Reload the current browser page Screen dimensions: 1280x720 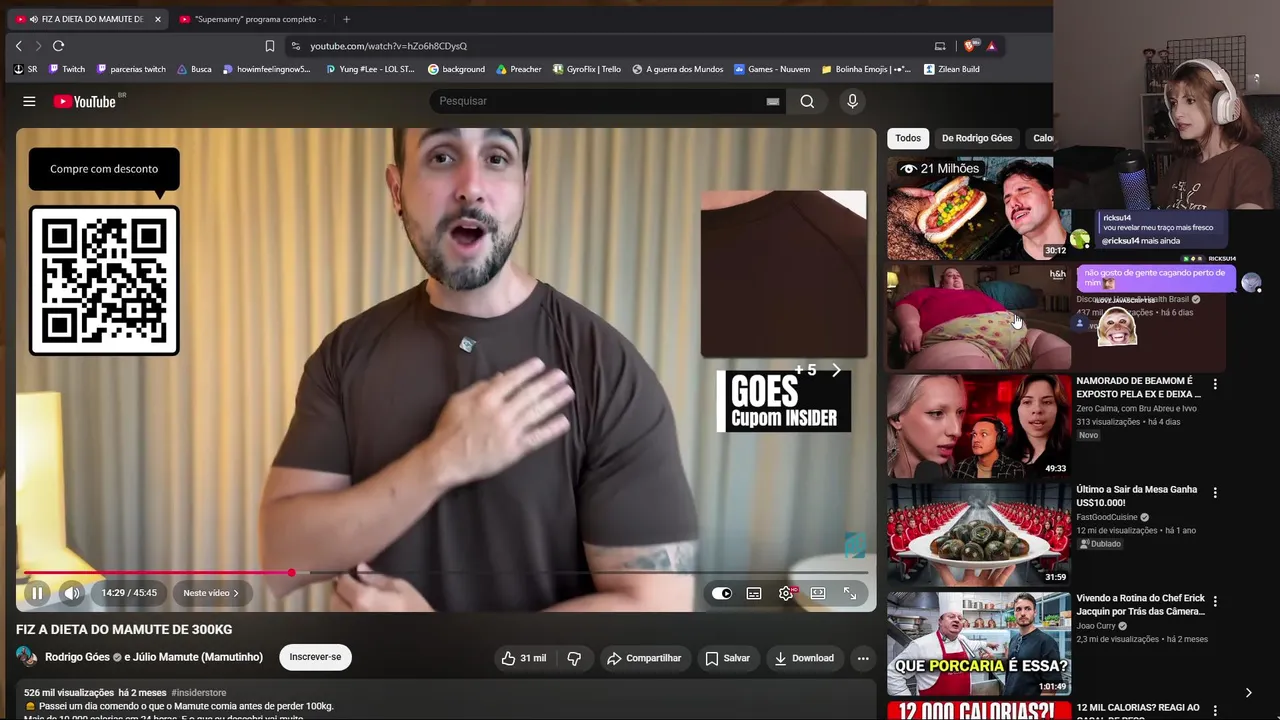click(x=58, y=46)
